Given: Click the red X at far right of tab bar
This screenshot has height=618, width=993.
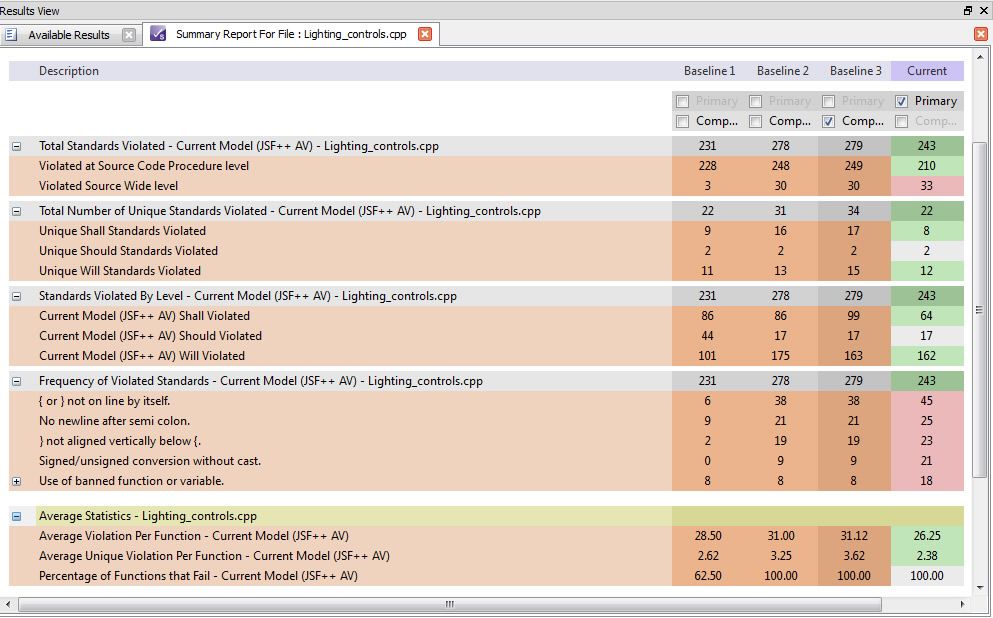Looking at the screenshot, I should 981,34.
